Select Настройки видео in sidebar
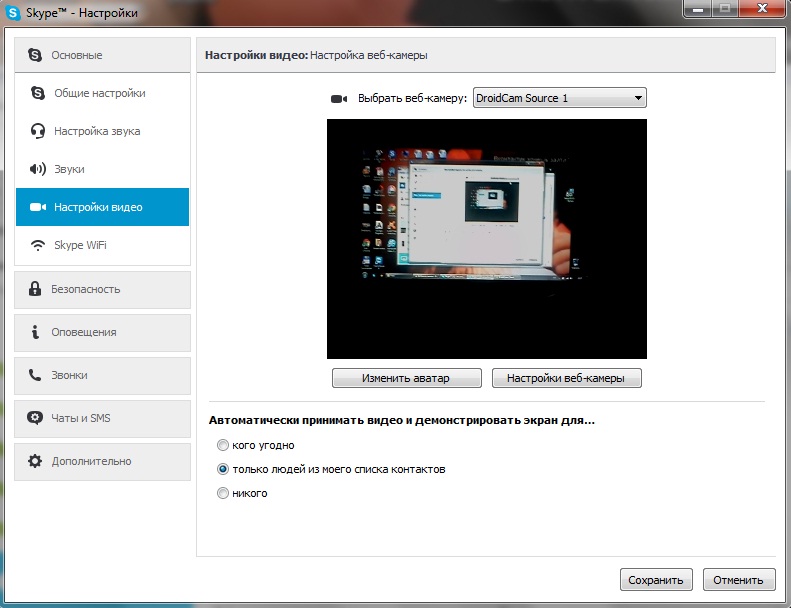Screen dimensions: 791x608 pyautogui.click(x=102, y=207)
